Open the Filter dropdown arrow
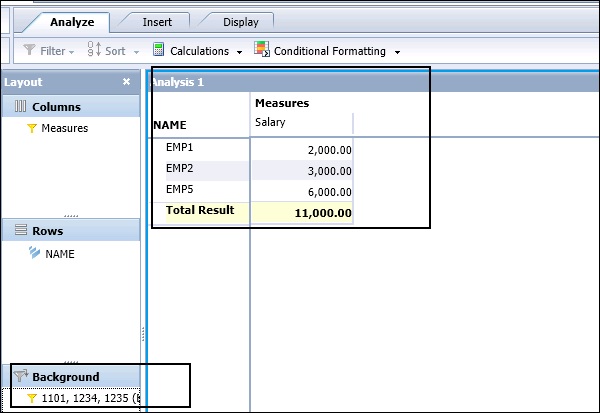The height and width of the screenshot is (413, 600). 72,52
